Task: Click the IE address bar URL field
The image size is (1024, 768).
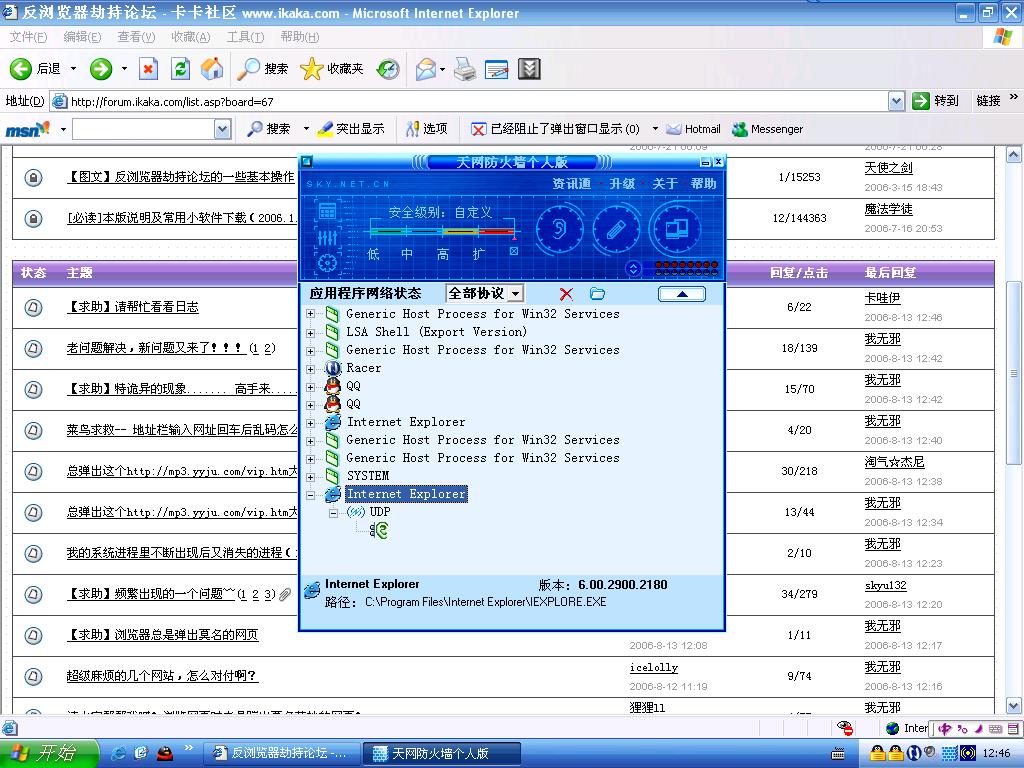Action: [x=470, y=101]
